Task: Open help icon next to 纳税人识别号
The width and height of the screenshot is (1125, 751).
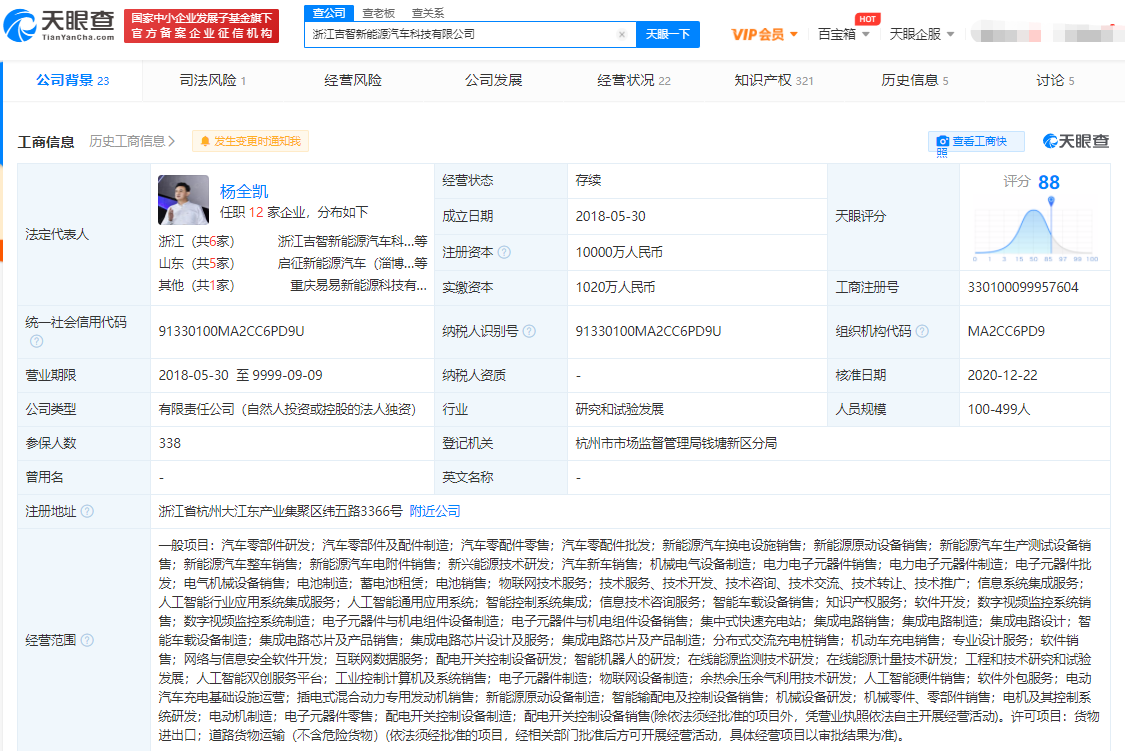Action: 529,331
